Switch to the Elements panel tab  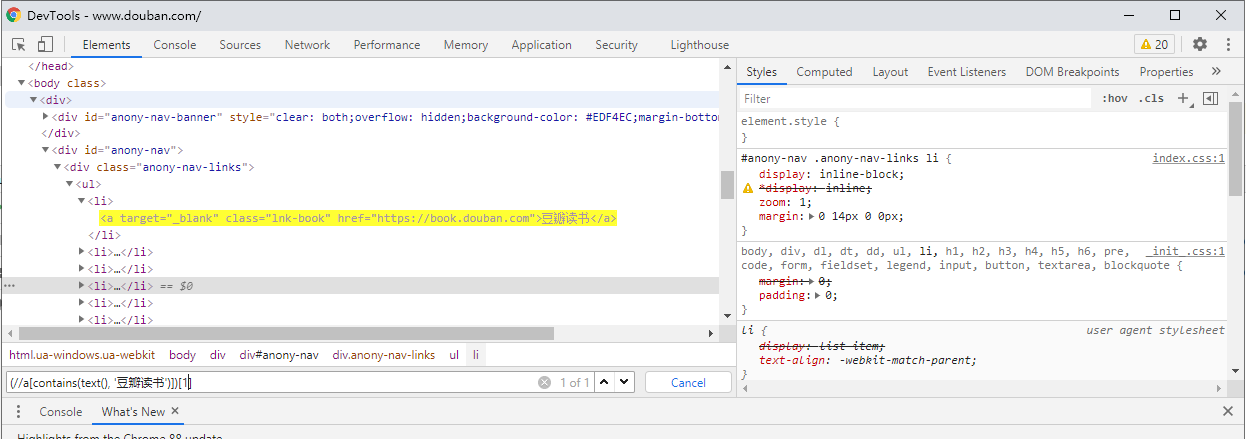pyautogui.click(x=106, y=44)
